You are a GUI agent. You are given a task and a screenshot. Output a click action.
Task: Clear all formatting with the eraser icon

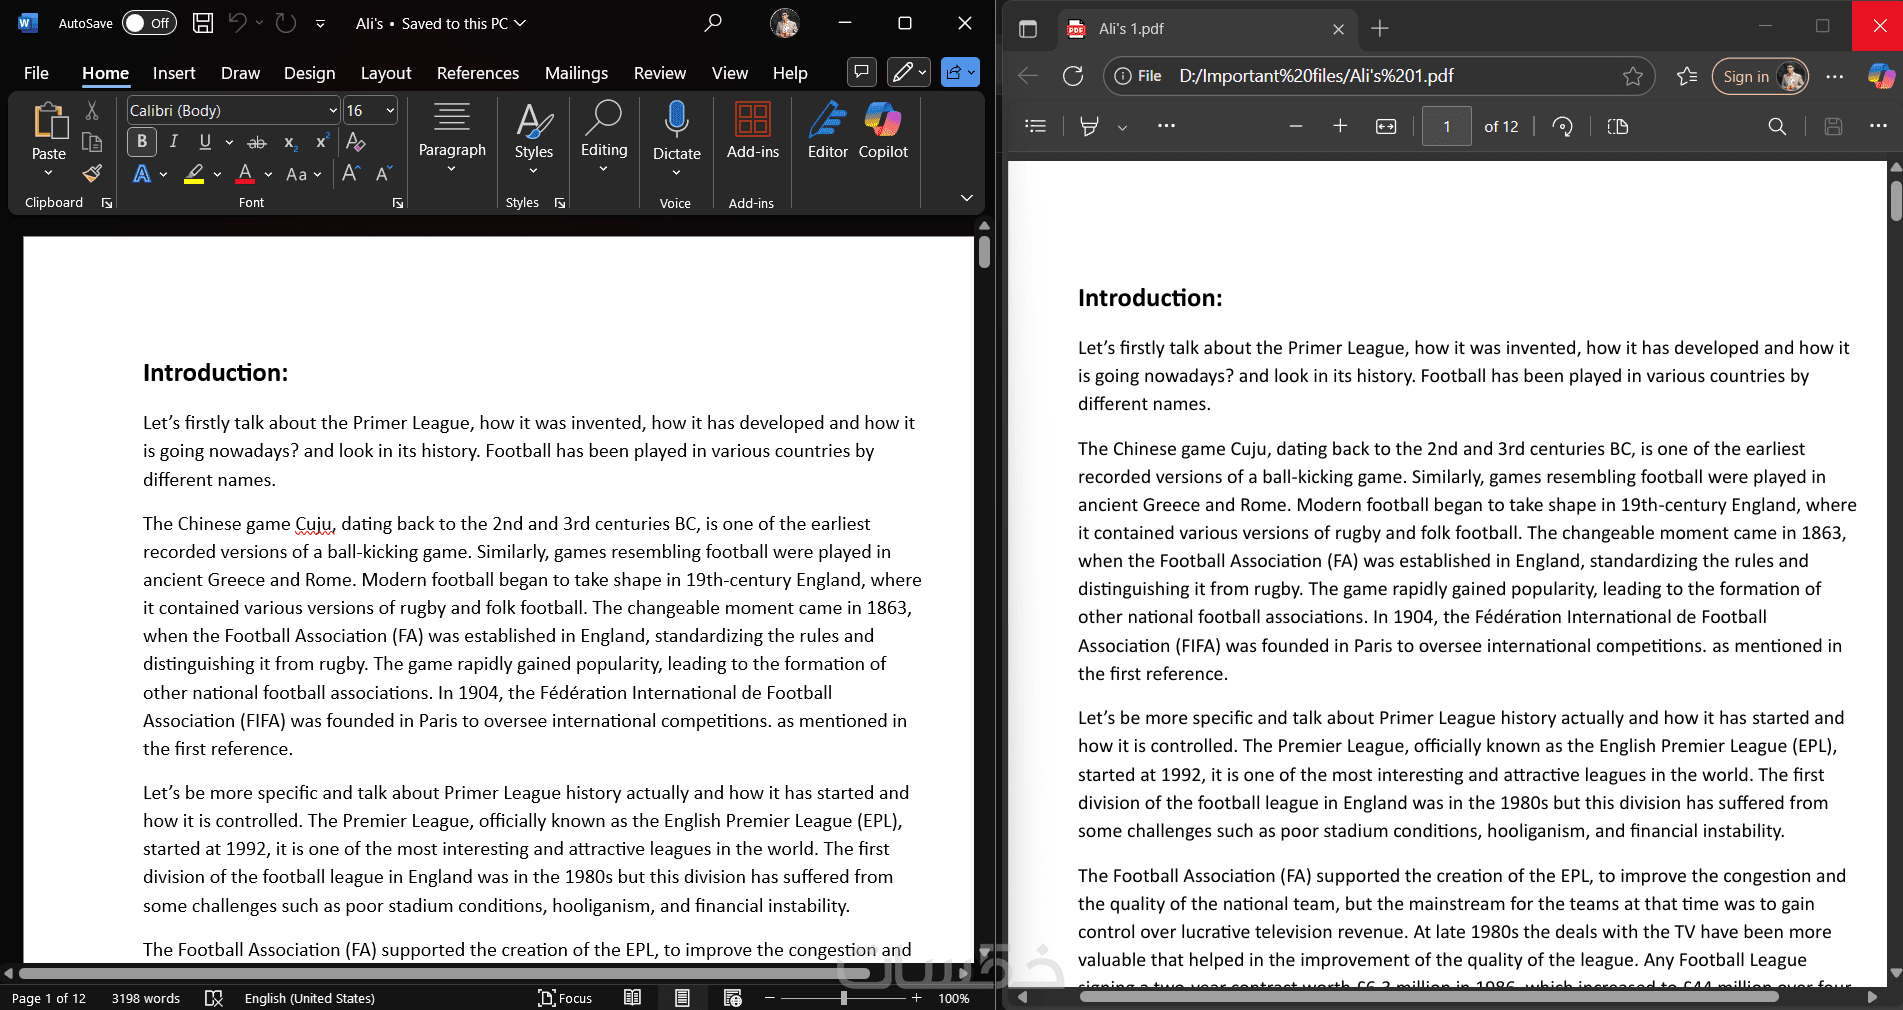(355, 142)
